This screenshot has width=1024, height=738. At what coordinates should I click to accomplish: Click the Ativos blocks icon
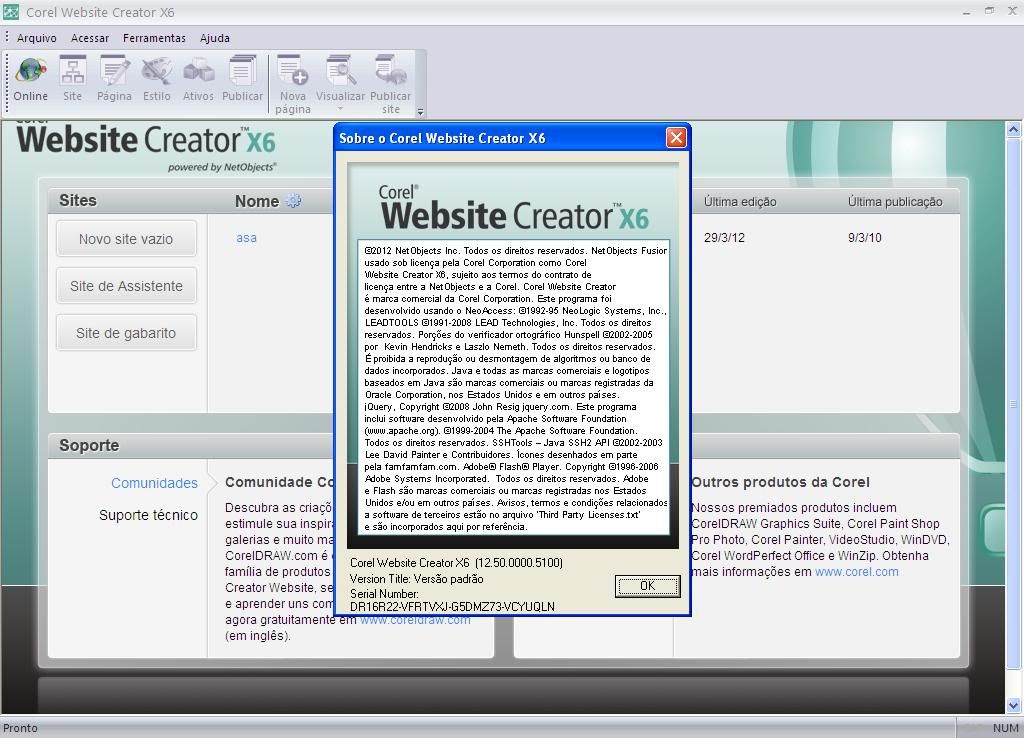tap(198, 72)
